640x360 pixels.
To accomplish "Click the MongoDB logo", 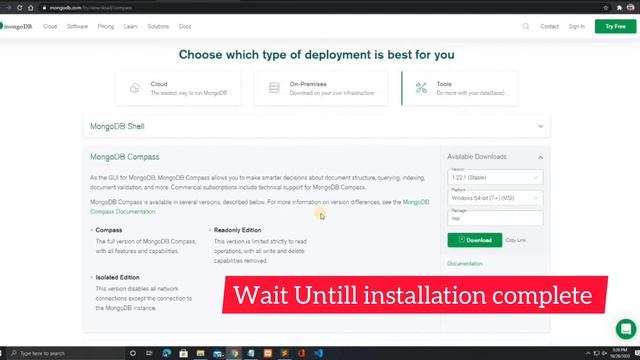I will (16, 27).
